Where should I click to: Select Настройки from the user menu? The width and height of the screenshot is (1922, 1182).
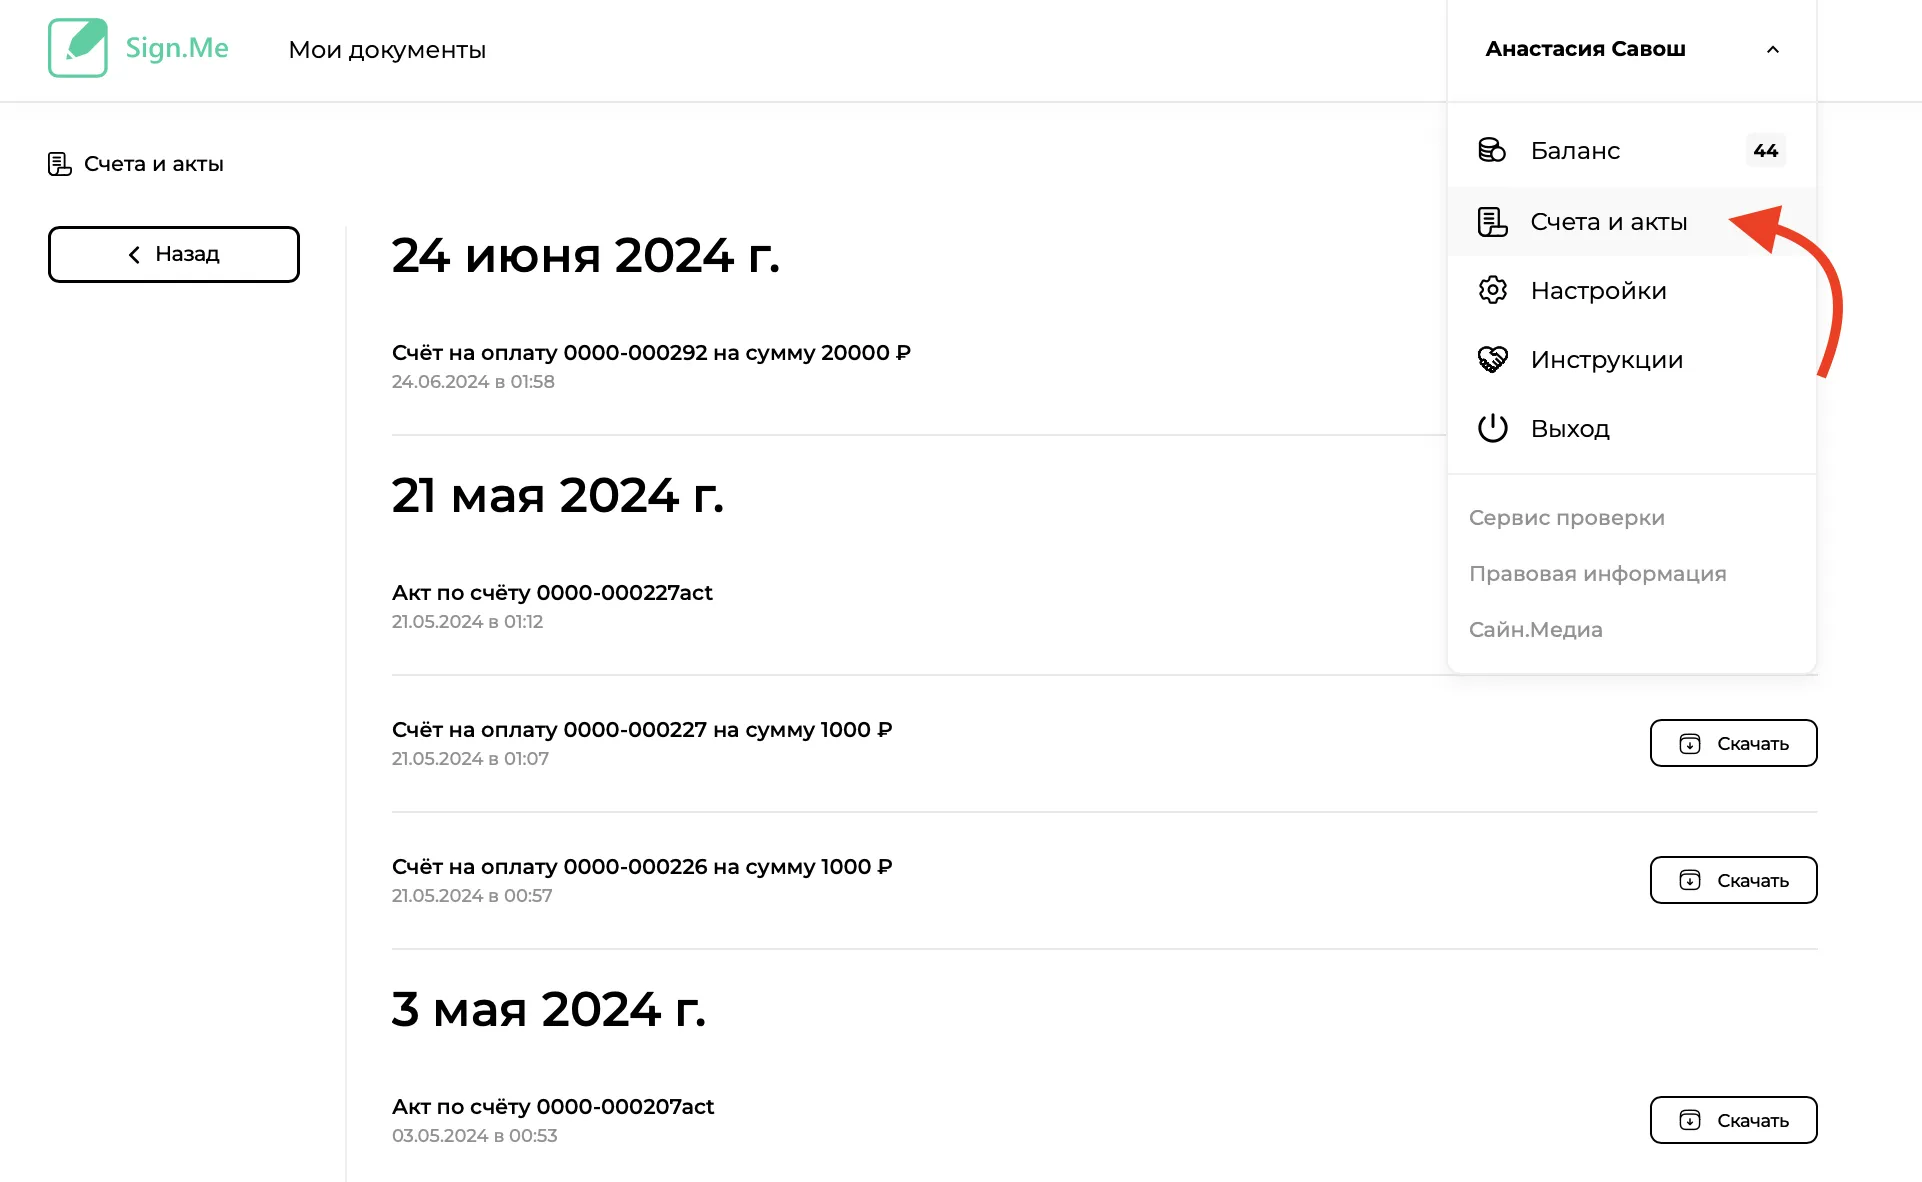tap(1598, 290)
